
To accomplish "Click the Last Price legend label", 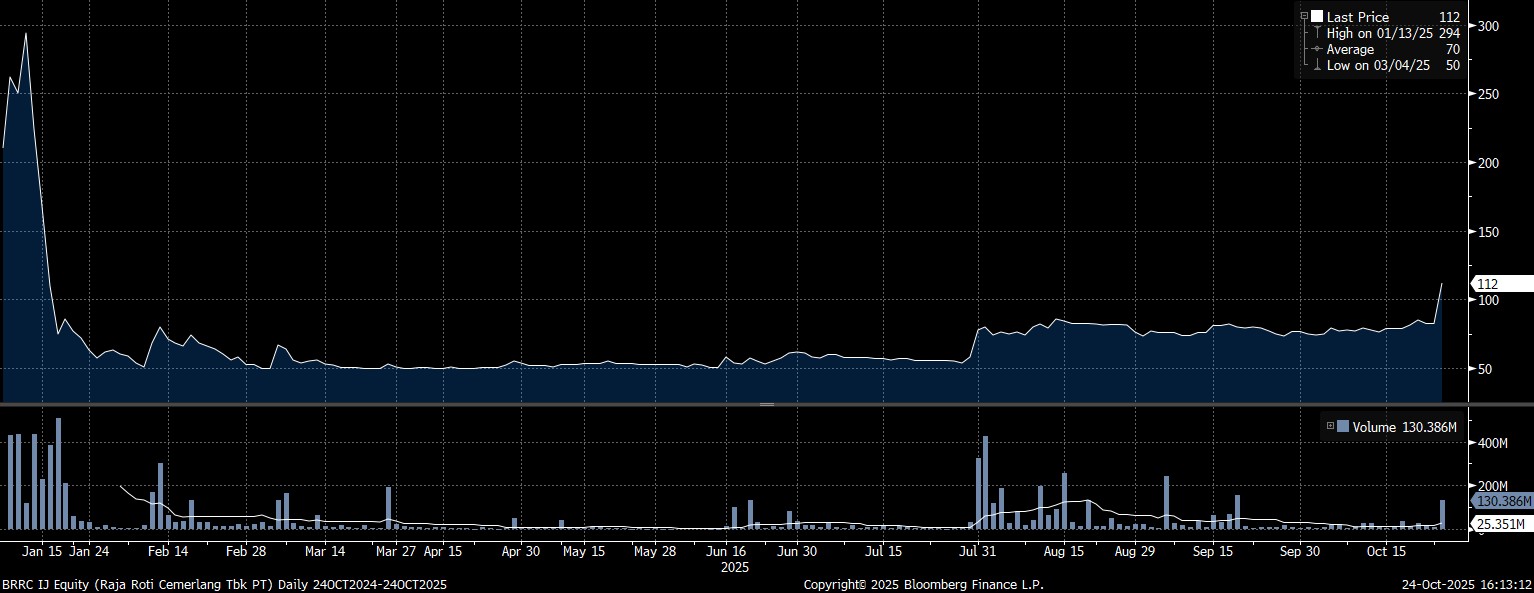I will click(1359, 17).
